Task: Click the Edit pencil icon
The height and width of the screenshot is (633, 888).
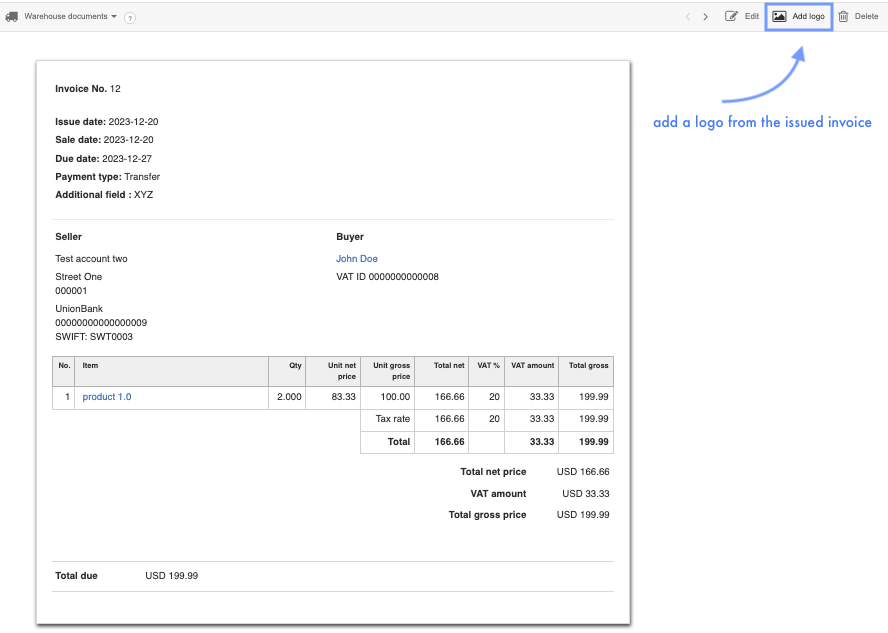Action: 731,16
